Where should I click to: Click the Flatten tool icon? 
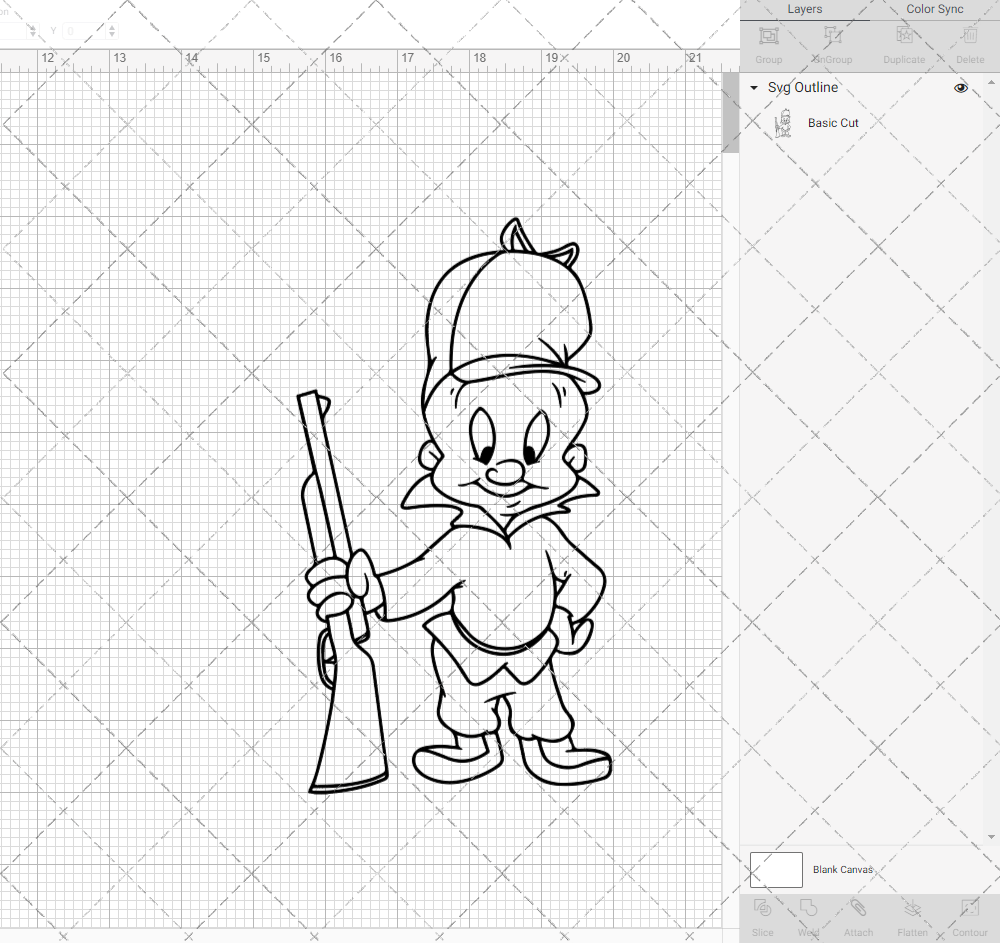[912, 908]
